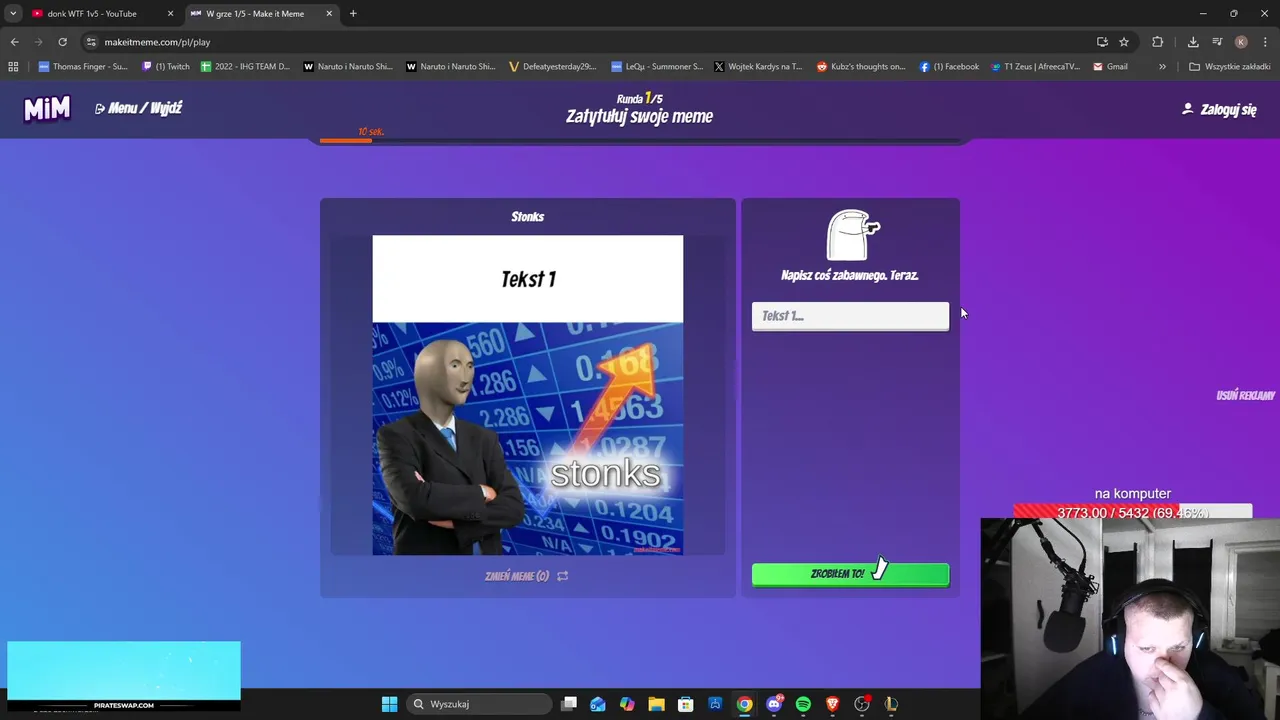Image resolution: width=1280 pixels, height=720 pixels.
Task: Click the MiM logo
Action: pyautogui.click(x=47, y=109)
